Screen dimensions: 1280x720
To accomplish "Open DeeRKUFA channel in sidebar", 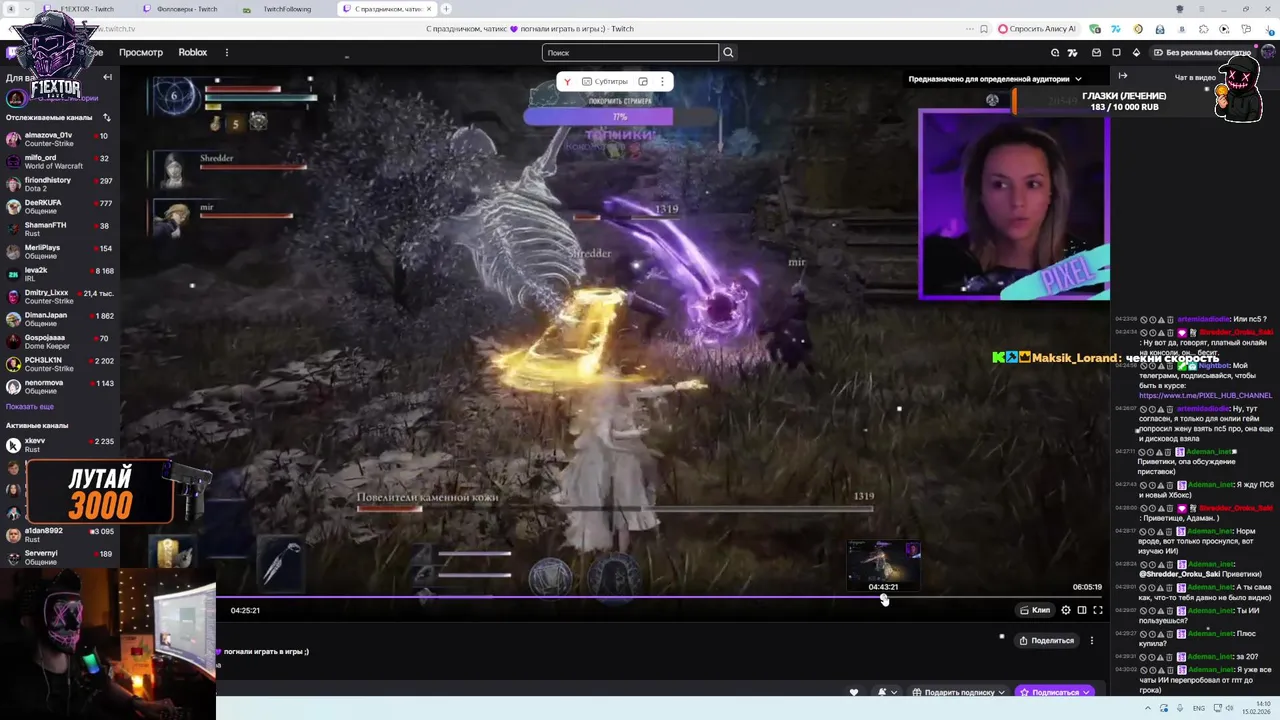I will [60, 207].
